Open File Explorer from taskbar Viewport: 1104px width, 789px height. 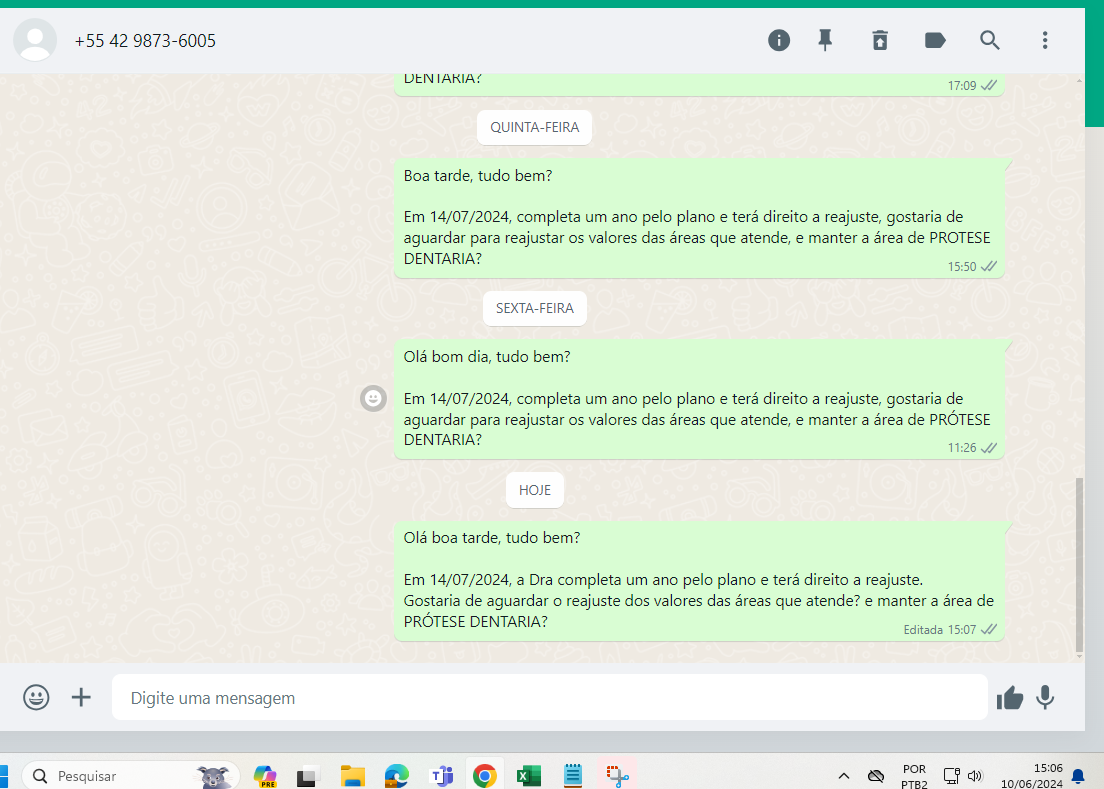(352, 776)
